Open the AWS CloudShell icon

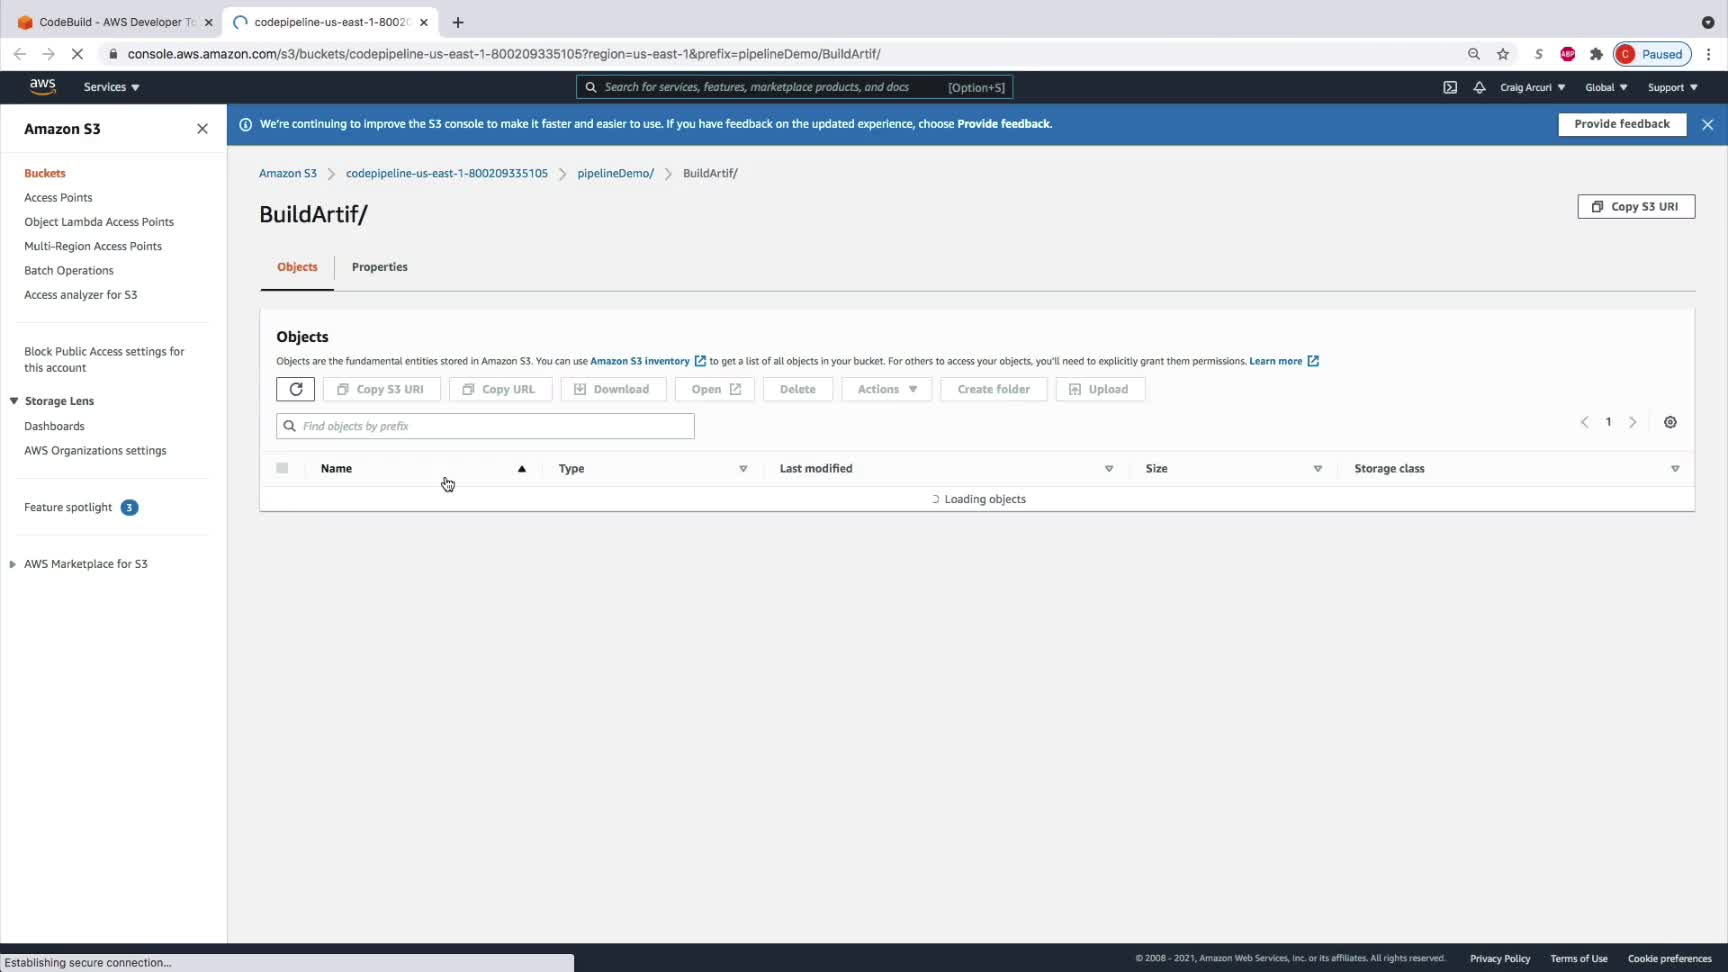pyautogui.click(x=1450, y=87)
